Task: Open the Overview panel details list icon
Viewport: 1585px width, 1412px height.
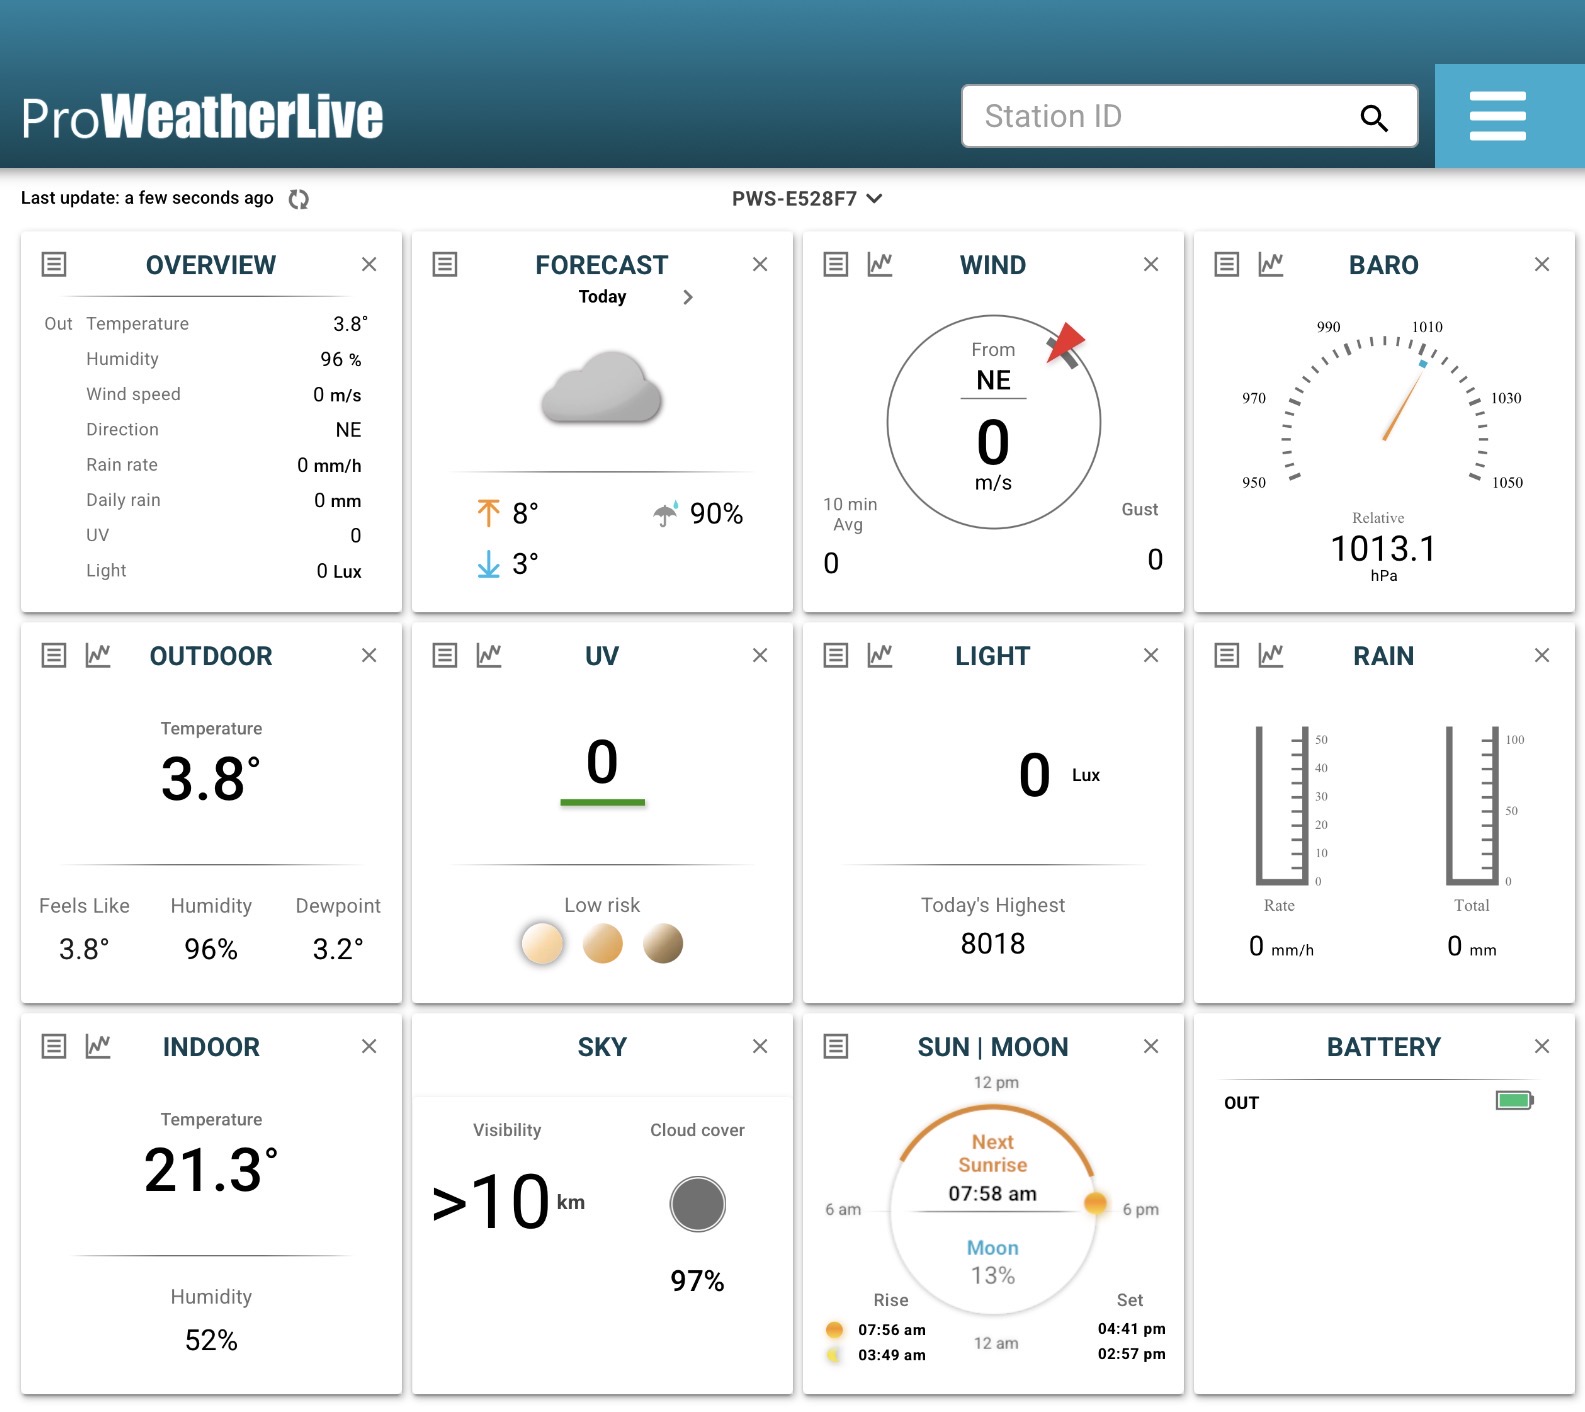Action: [x=54, y=264]
